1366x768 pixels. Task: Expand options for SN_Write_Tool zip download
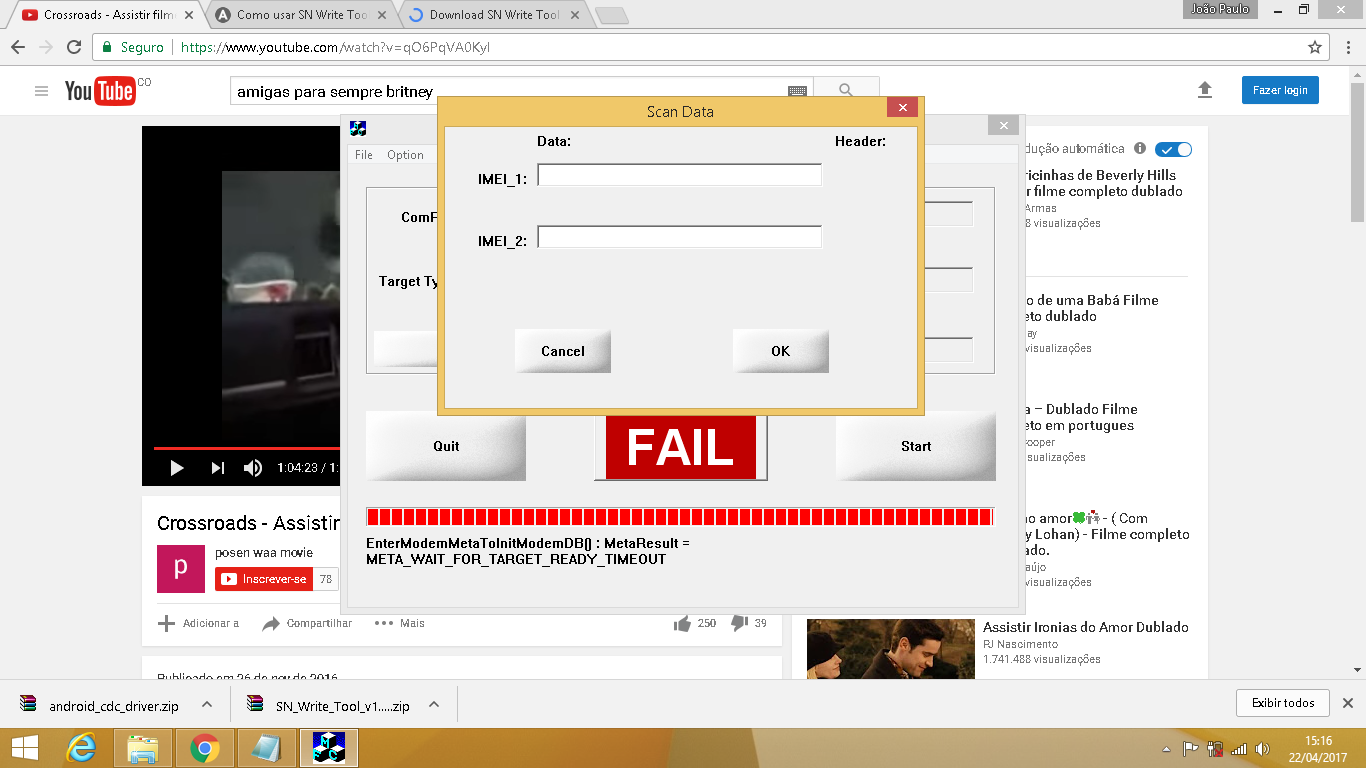434,704
